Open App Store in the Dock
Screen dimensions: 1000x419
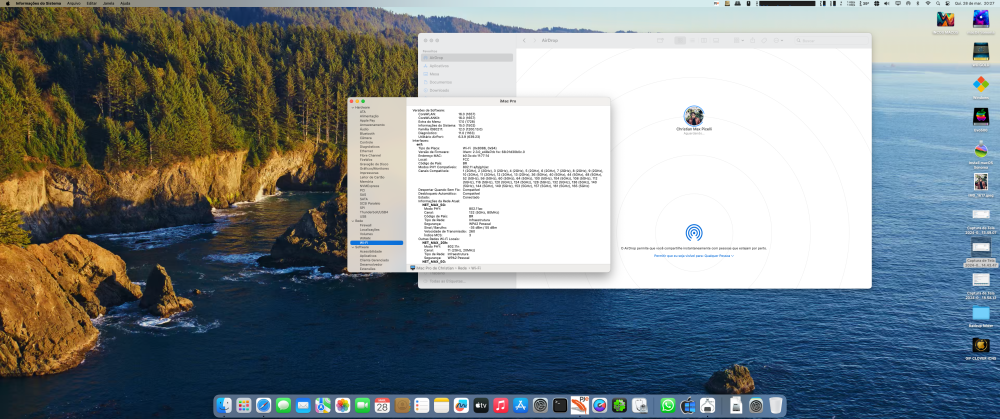[520, 405]
